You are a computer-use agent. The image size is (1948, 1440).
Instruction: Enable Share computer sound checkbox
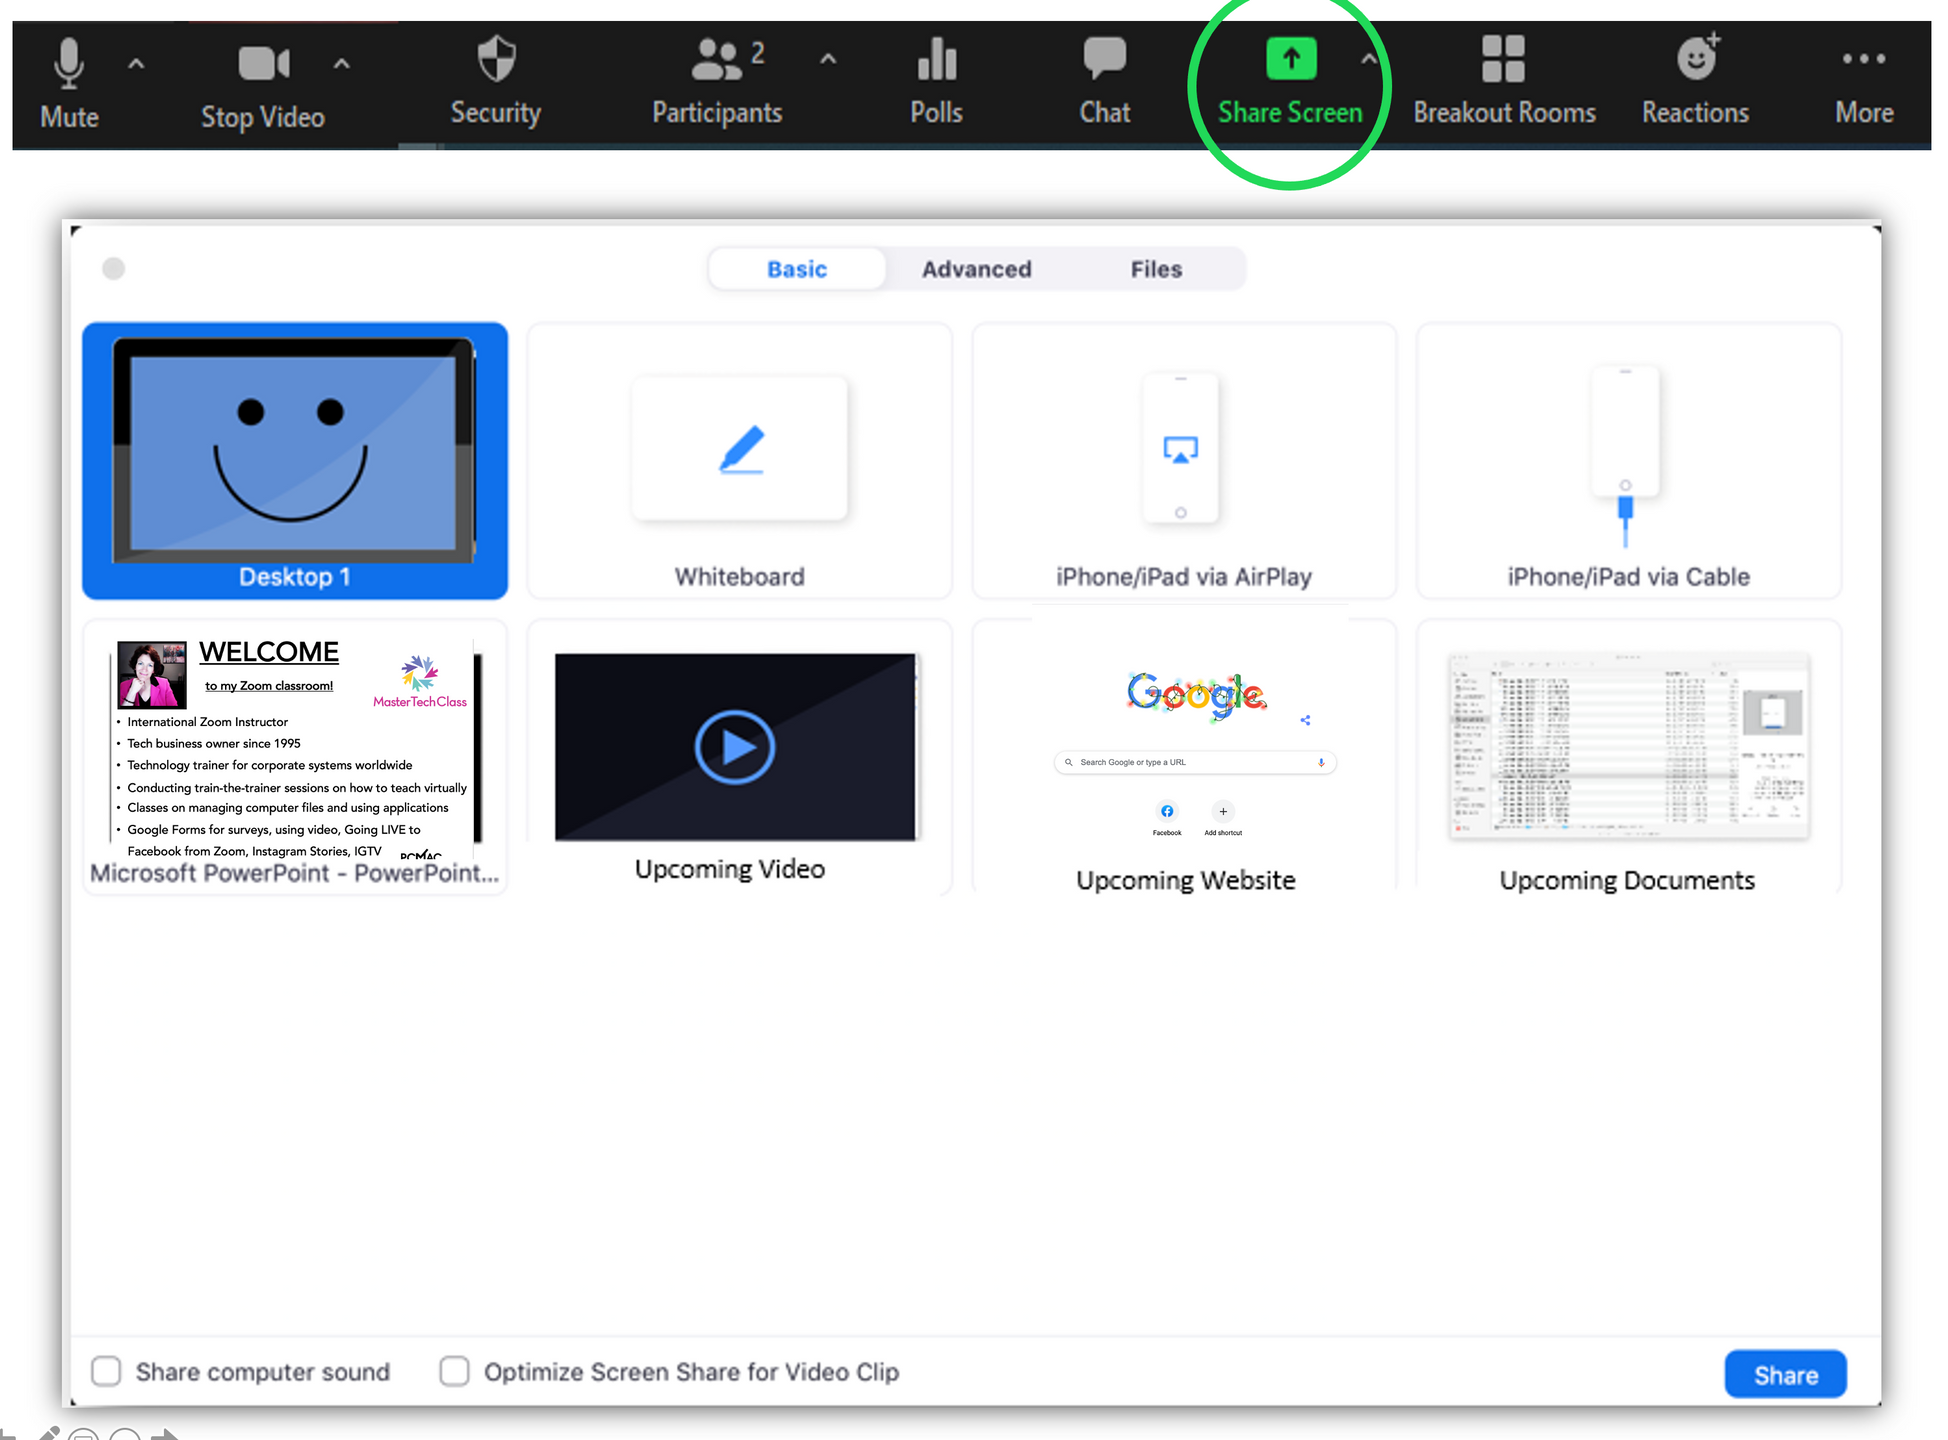pos(106,1371)
